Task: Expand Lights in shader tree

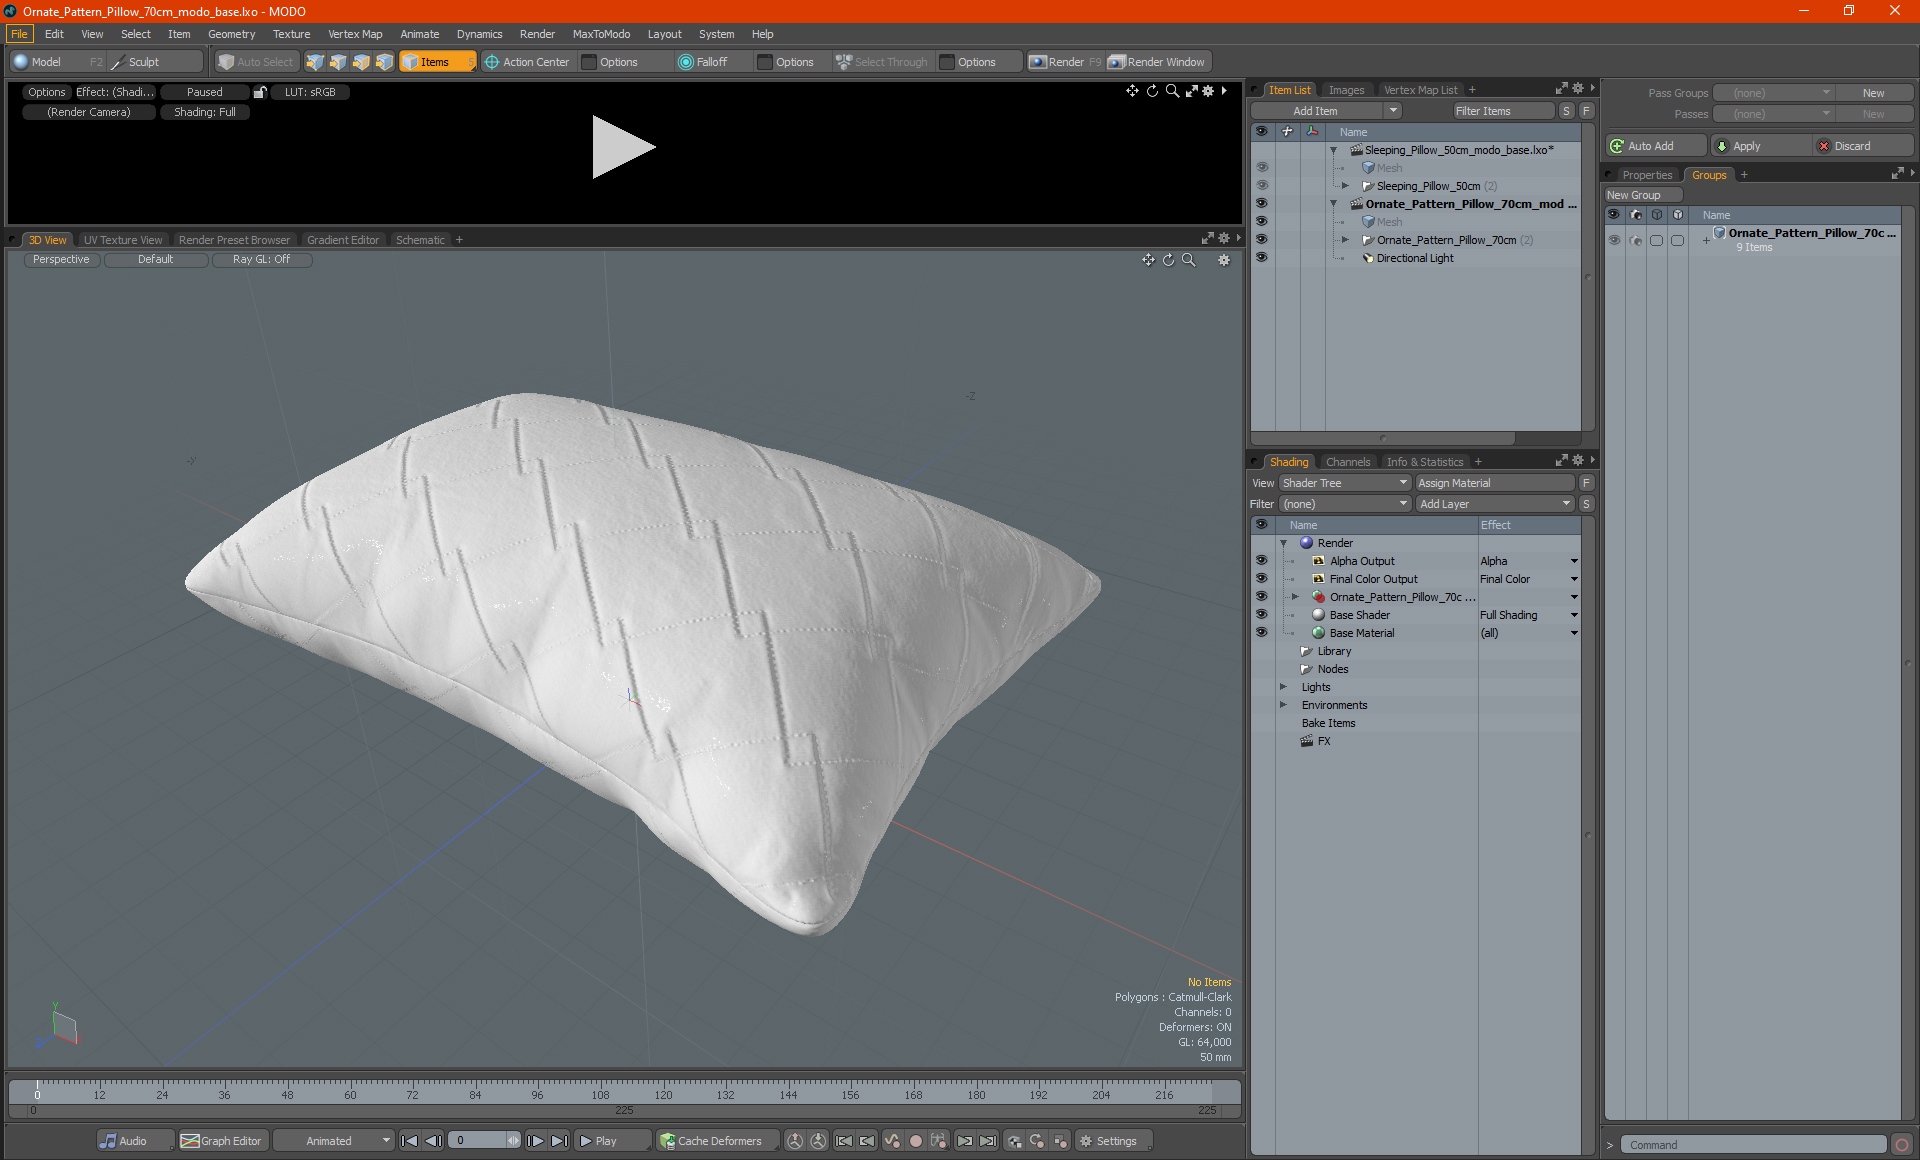Action: pyautogui.click(x=1284, y=687)
